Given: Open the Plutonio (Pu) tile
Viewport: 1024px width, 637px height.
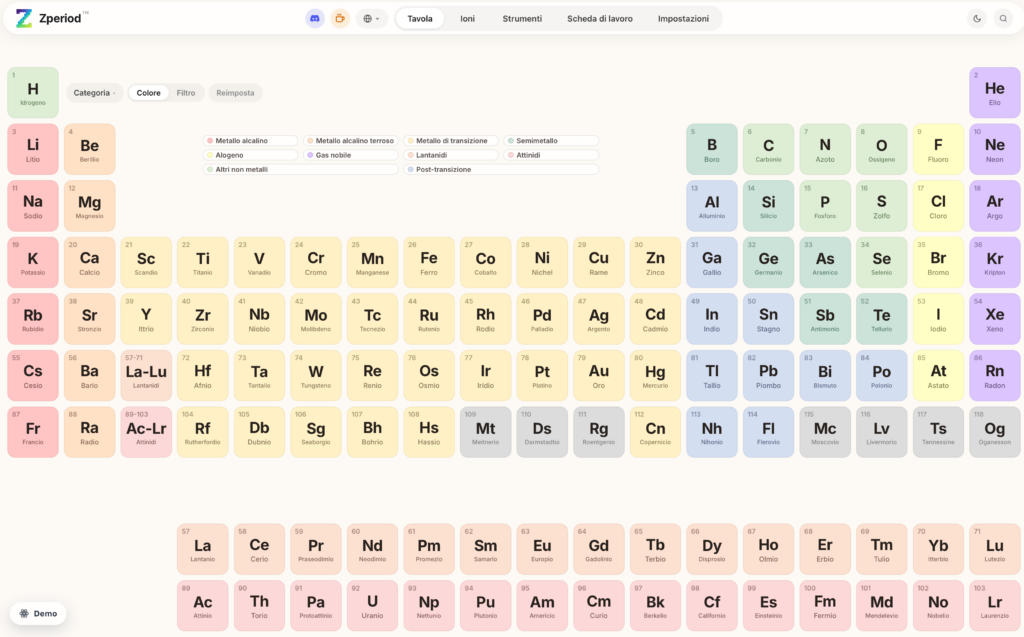Looking at the screenshot, I should coord(485,606).
